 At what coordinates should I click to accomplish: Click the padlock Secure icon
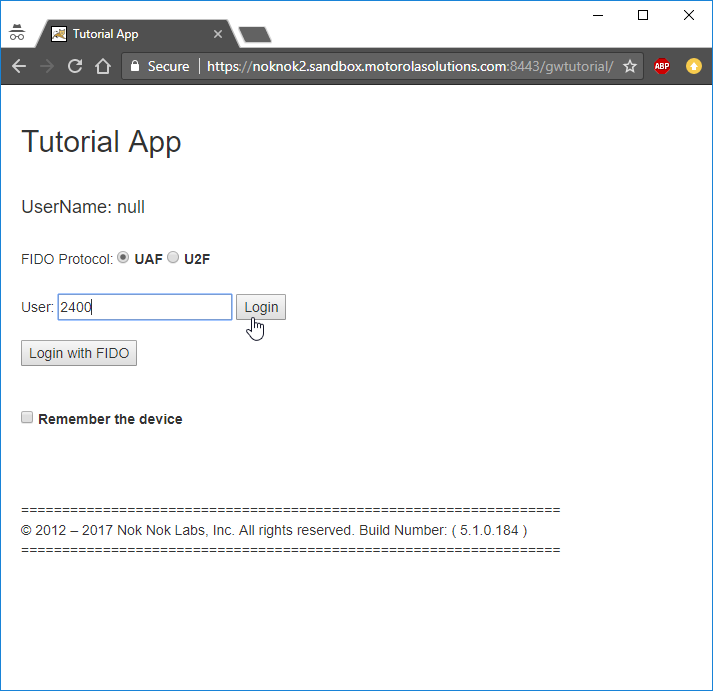pos(135,66)
